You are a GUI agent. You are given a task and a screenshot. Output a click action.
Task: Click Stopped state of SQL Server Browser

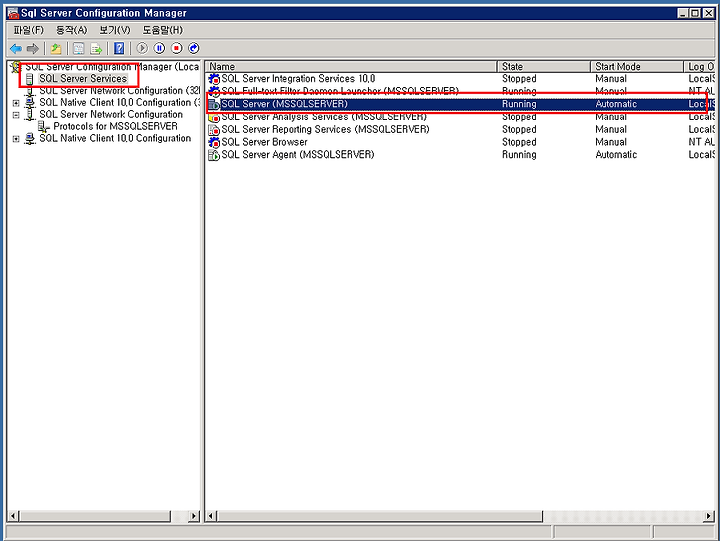tap(519, 142)
